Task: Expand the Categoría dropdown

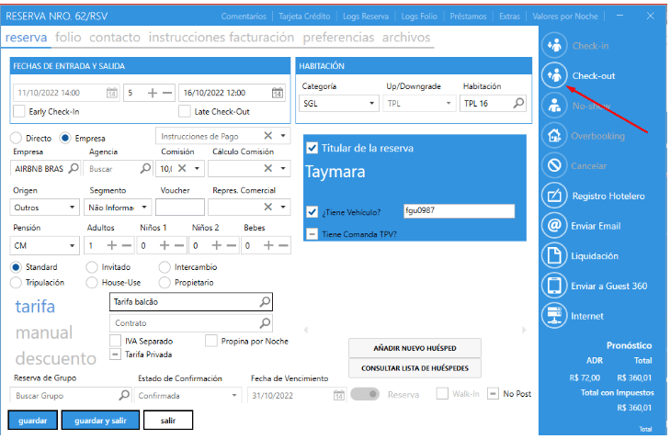Action: [x=371, y=103]
